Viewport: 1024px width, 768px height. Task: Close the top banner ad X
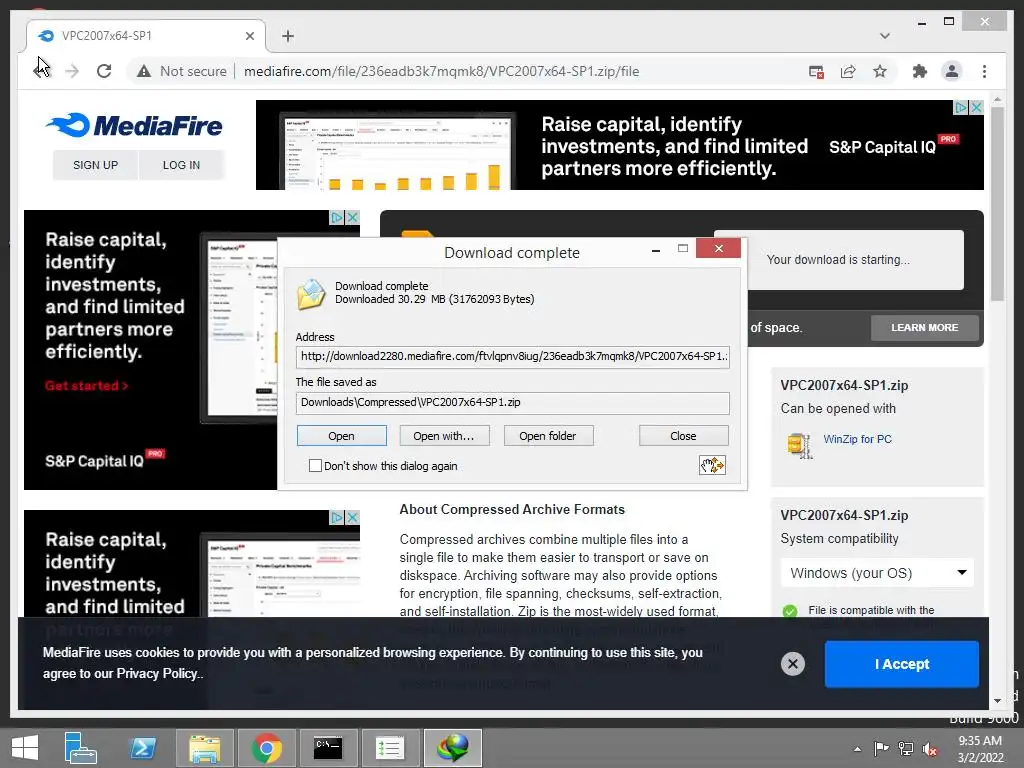tap(976, 107)
